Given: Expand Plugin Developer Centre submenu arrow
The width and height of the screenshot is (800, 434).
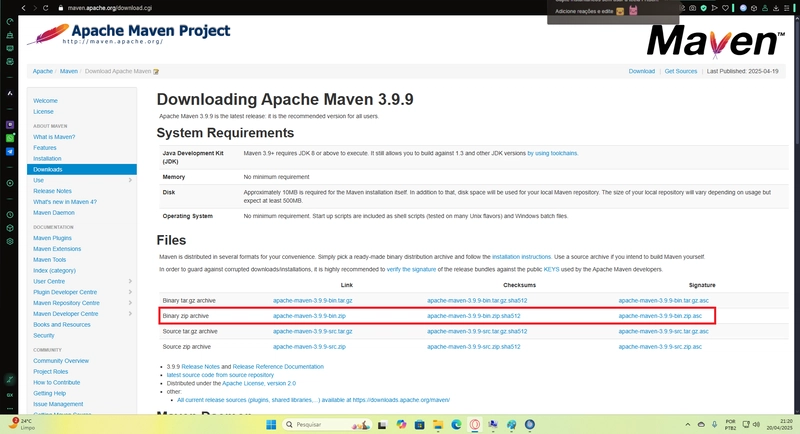Looking at the screenshot, I should coord(130,292).
